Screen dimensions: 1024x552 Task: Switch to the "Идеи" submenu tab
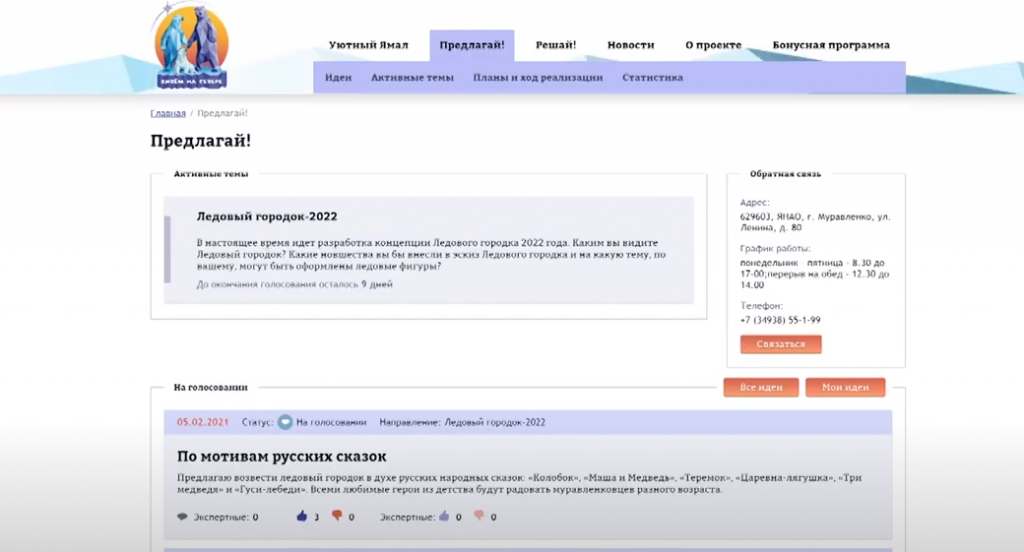[x=338, y=77]
